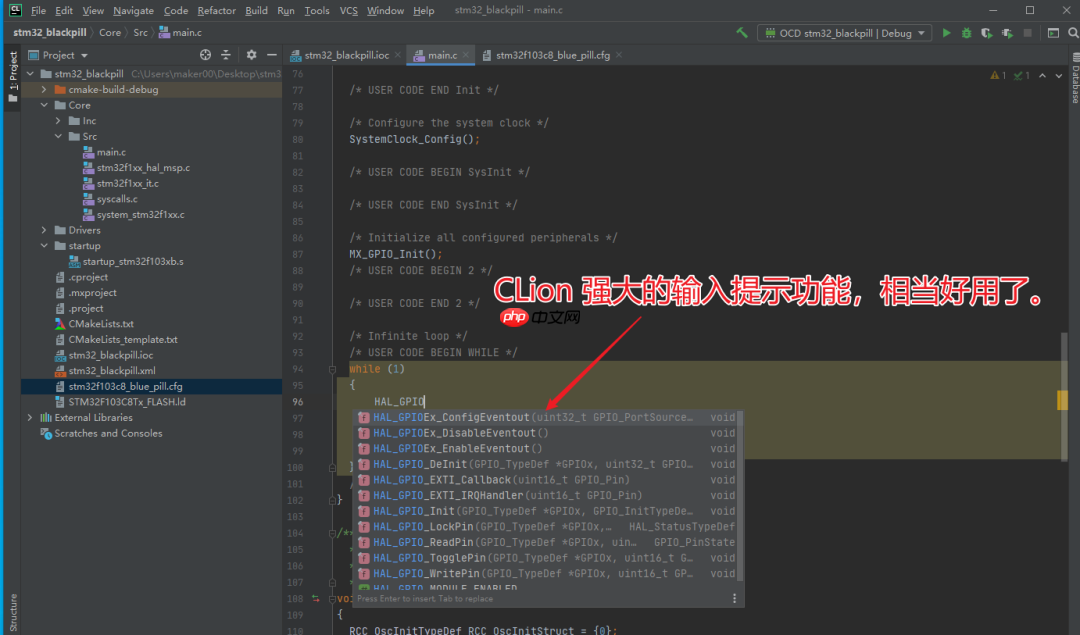The image size is (1080, 635).
Task: Open the search everywhere magnifier icon
Action: tap(1071, 31)
